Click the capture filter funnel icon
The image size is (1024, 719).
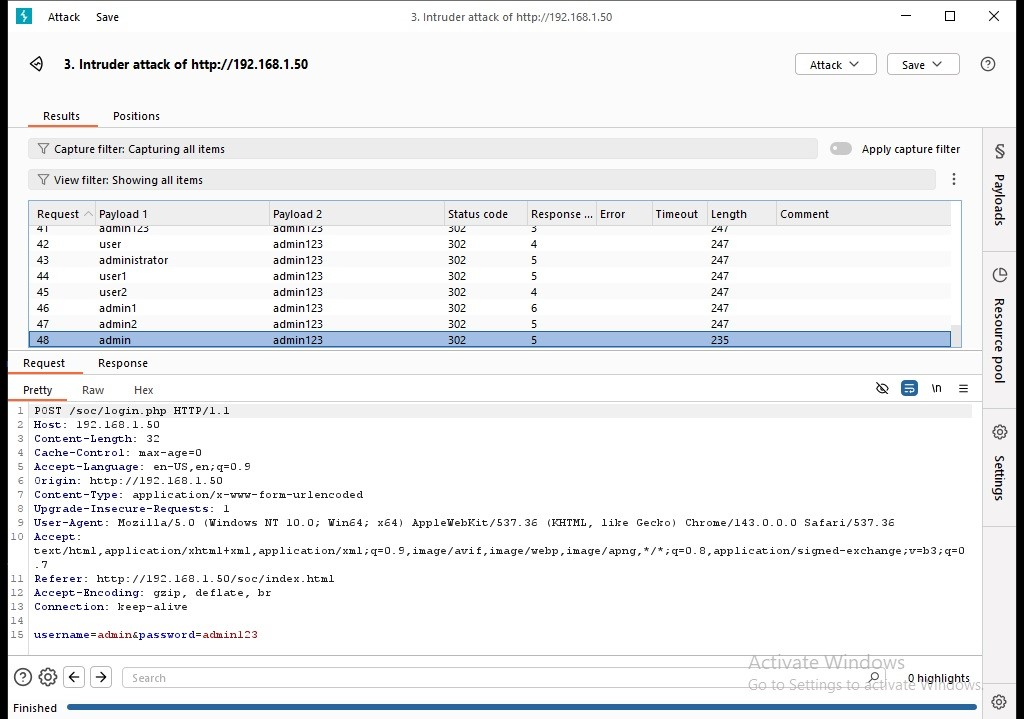pyautogui.click(x=43, y=149)
